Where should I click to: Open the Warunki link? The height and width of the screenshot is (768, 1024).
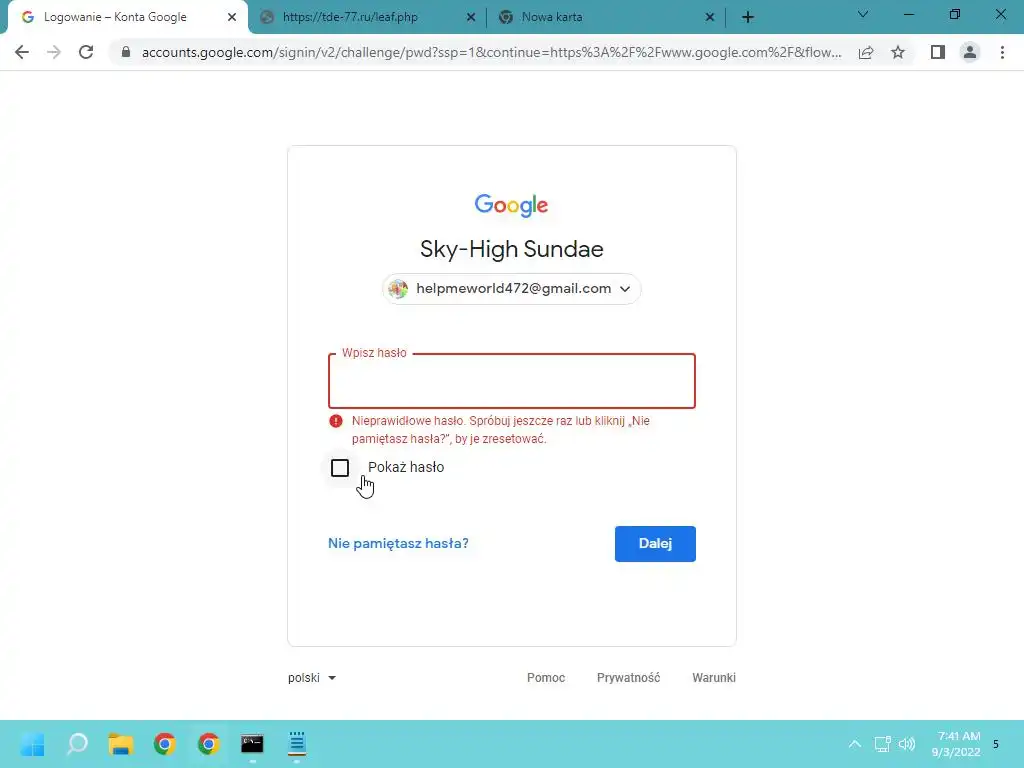click(x=714, y=678)
